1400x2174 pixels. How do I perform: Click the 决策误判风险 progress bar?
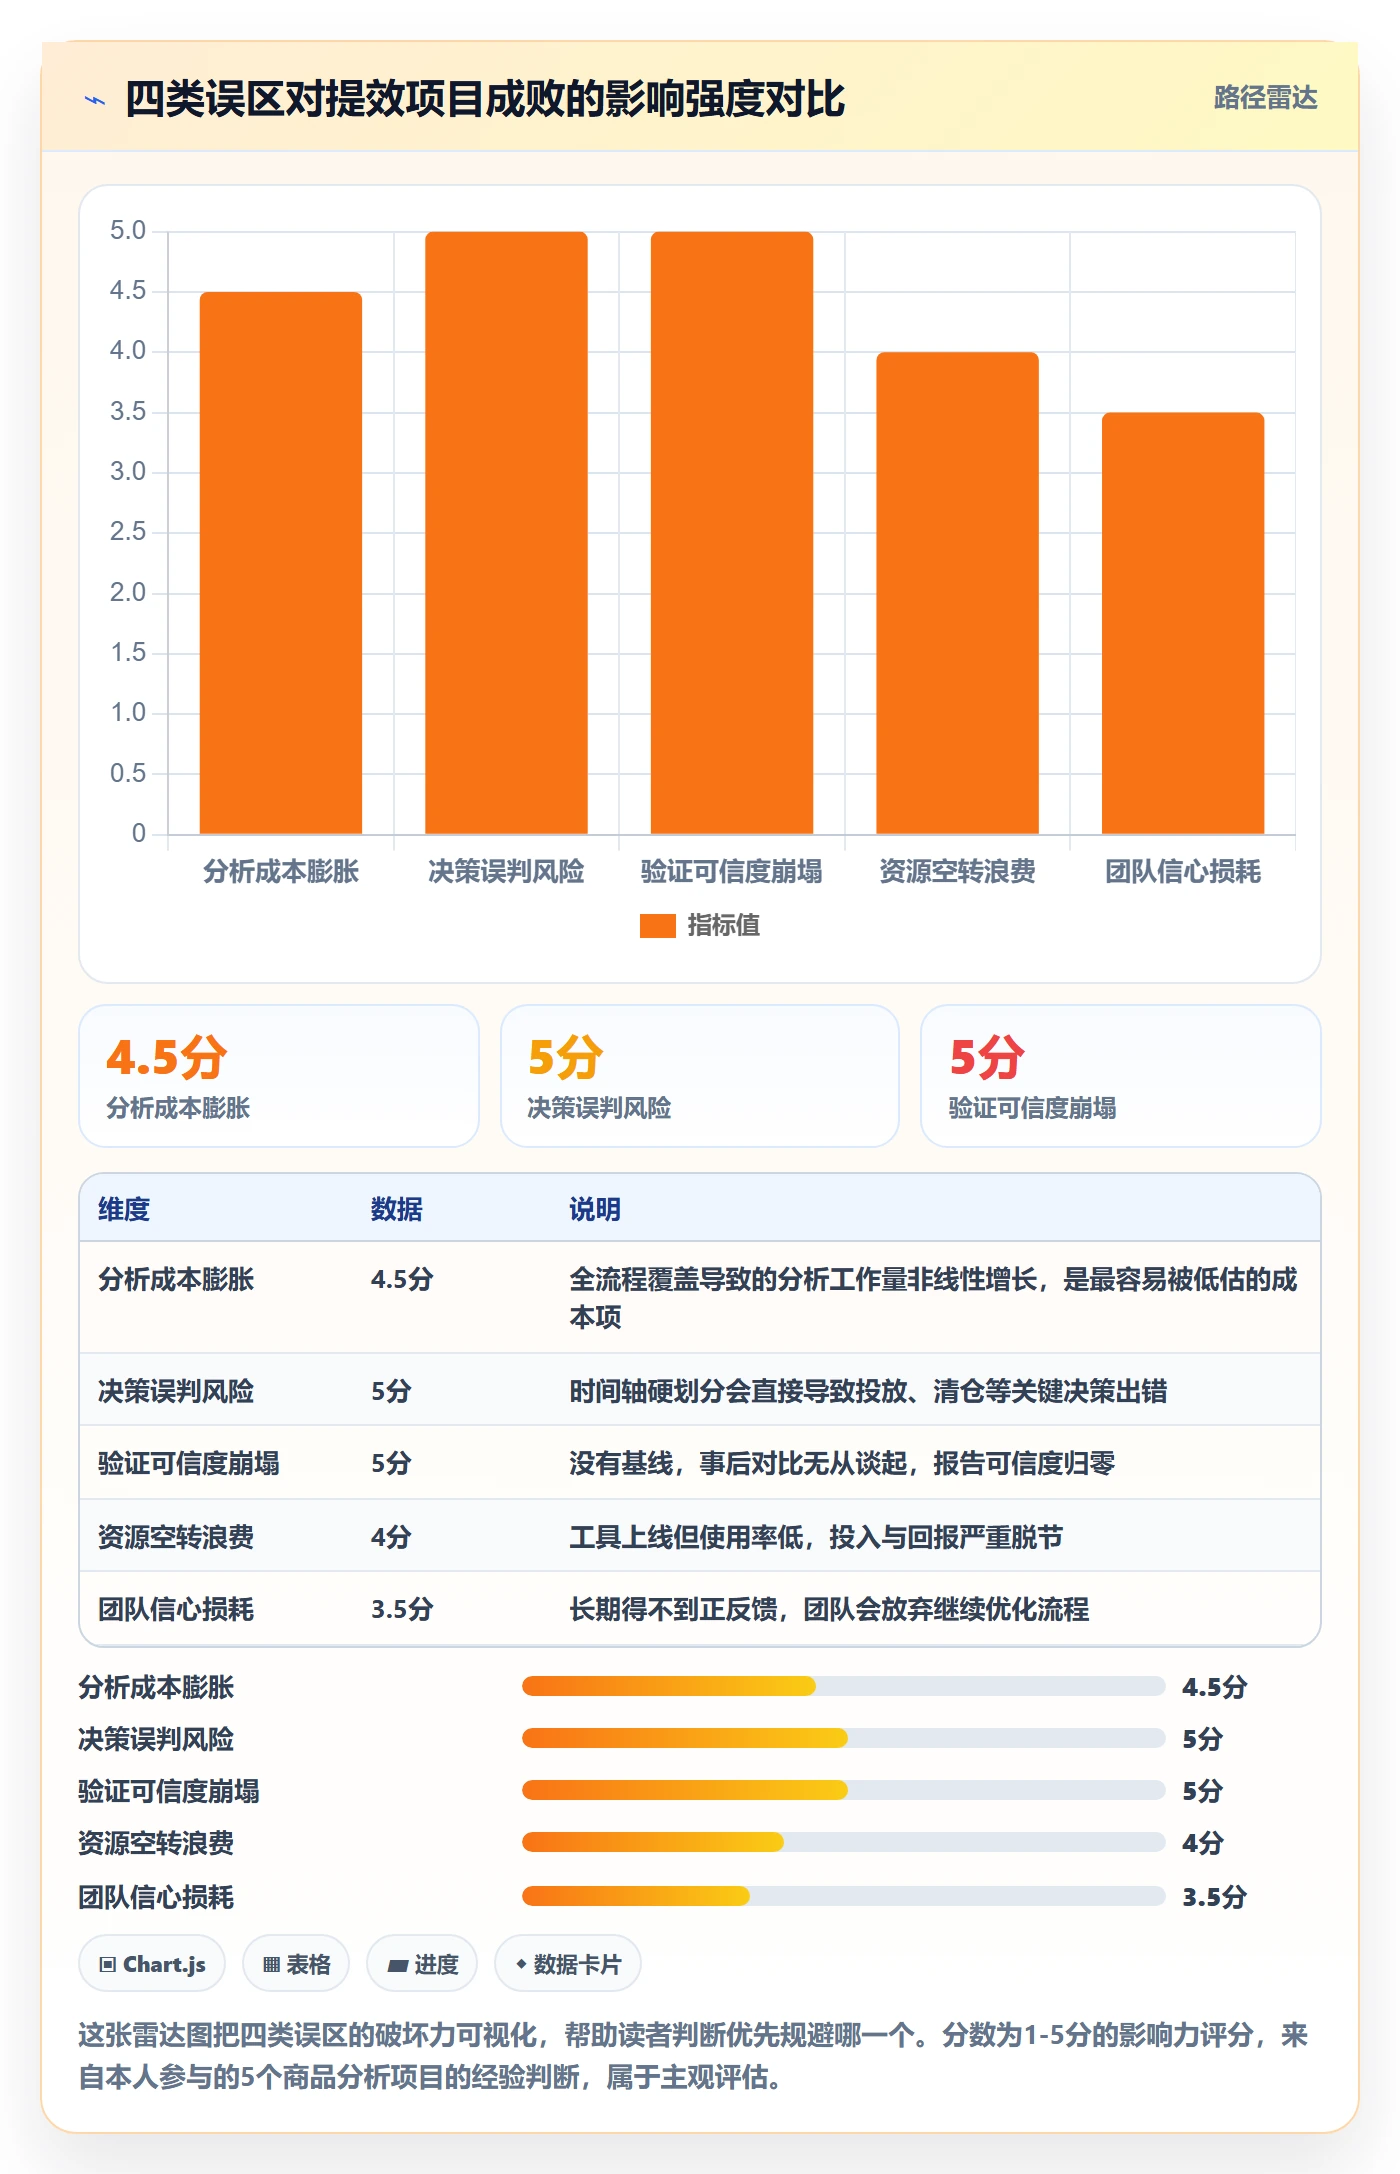coord(843,1738)
